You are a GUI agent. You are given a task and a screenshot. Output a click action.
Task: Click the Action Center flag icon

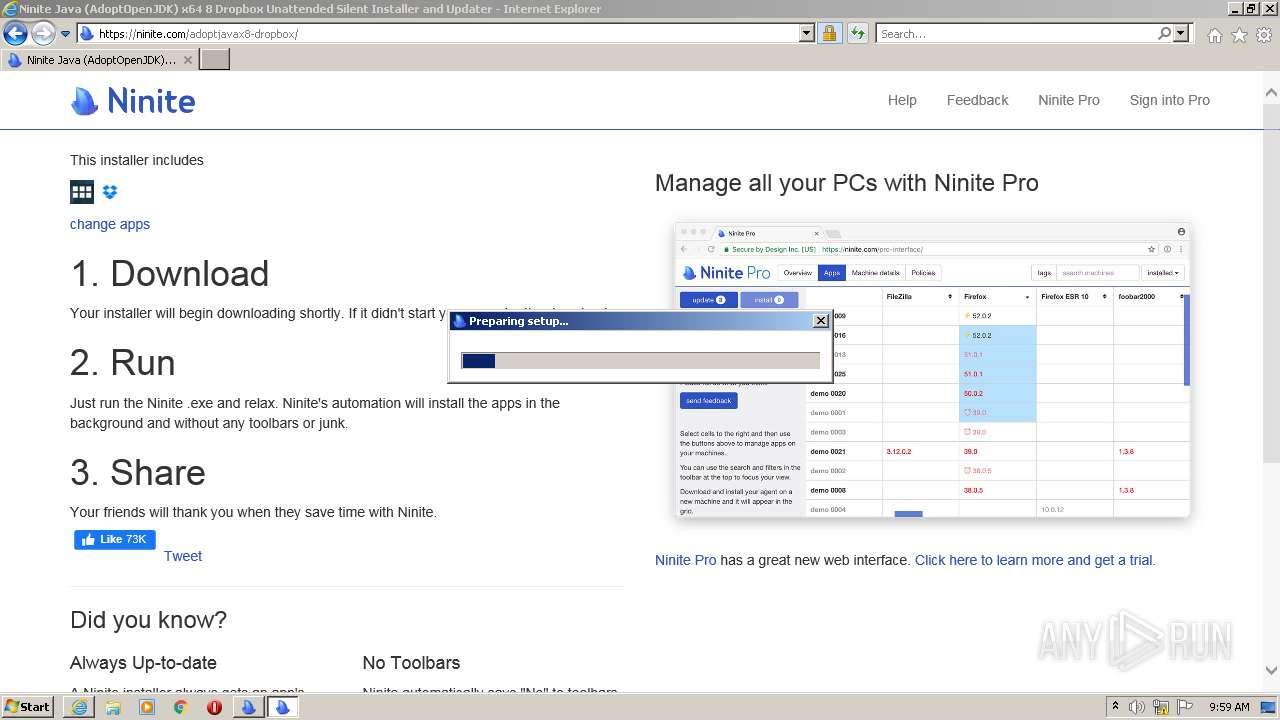[1185, 707]
